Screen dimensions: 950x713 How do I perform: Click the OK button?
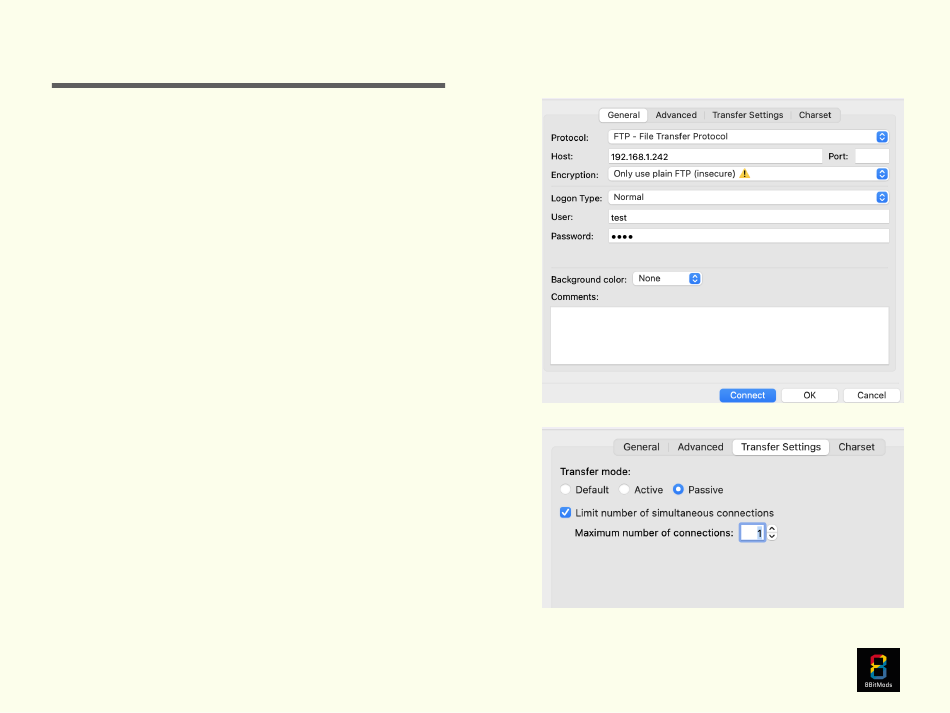pyautogui.click(x=809, y=395)
